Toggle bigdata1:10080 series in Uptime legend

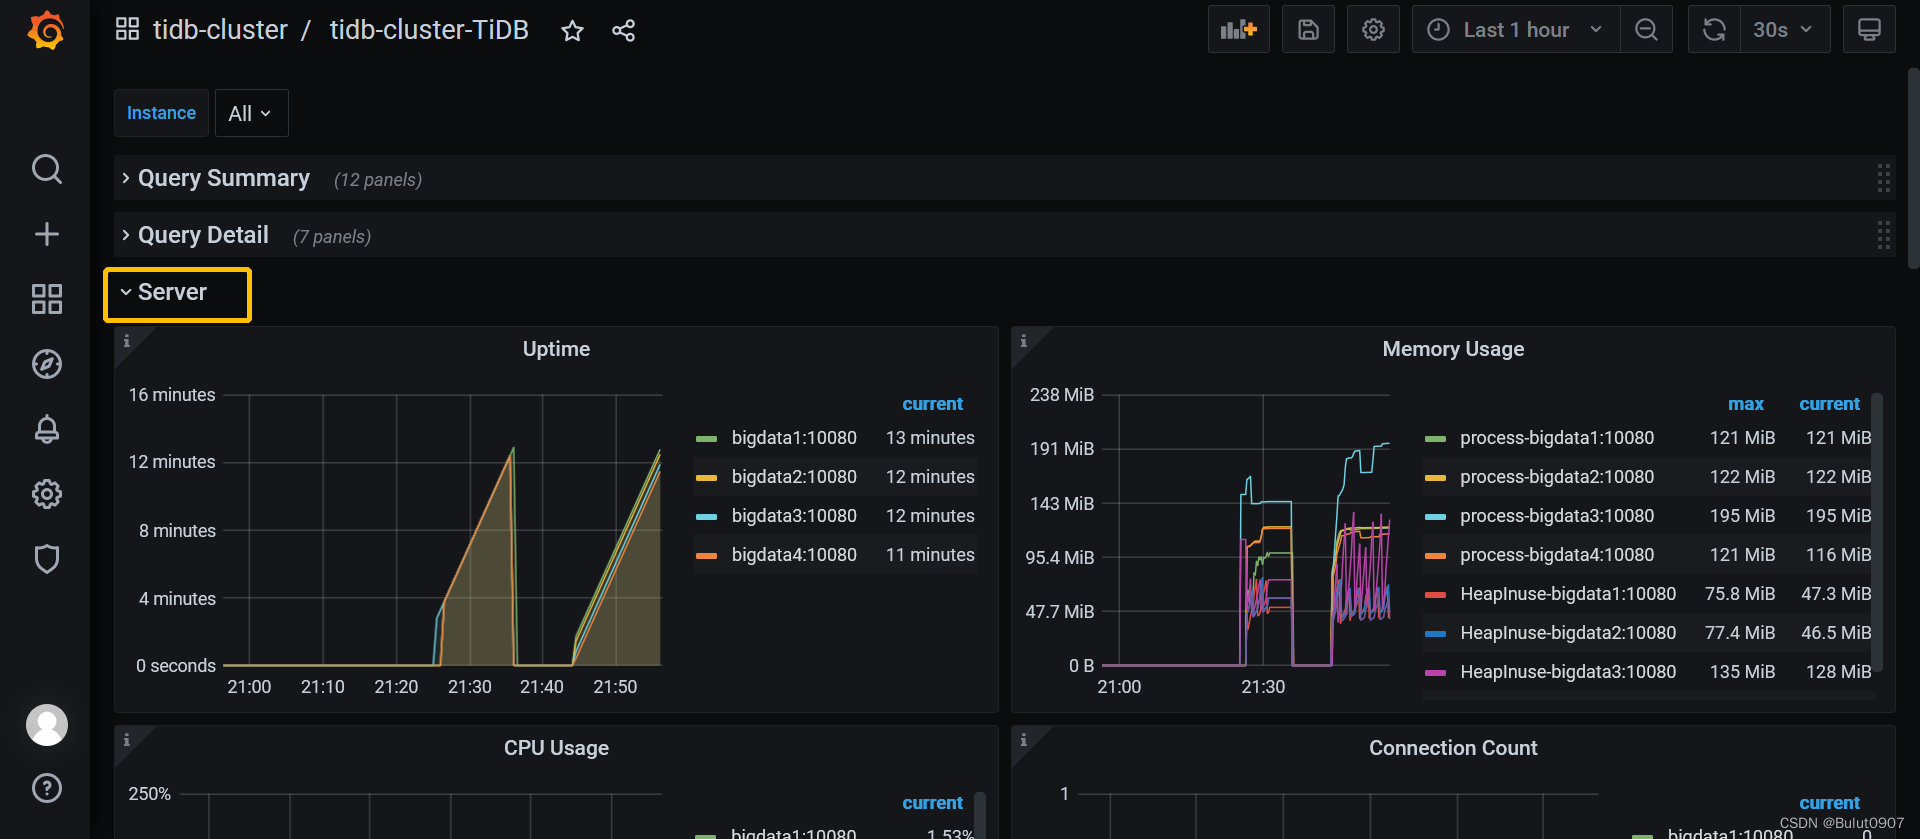point(794,438)
